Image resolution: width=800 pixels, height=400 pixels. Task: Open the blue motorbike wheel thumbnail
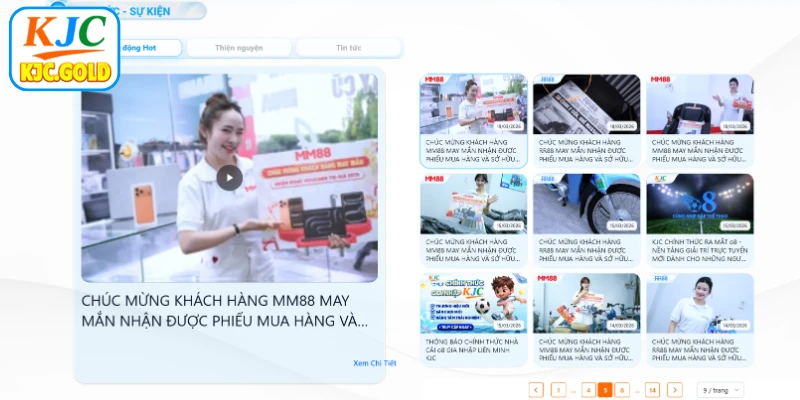[x=587, y=204]
